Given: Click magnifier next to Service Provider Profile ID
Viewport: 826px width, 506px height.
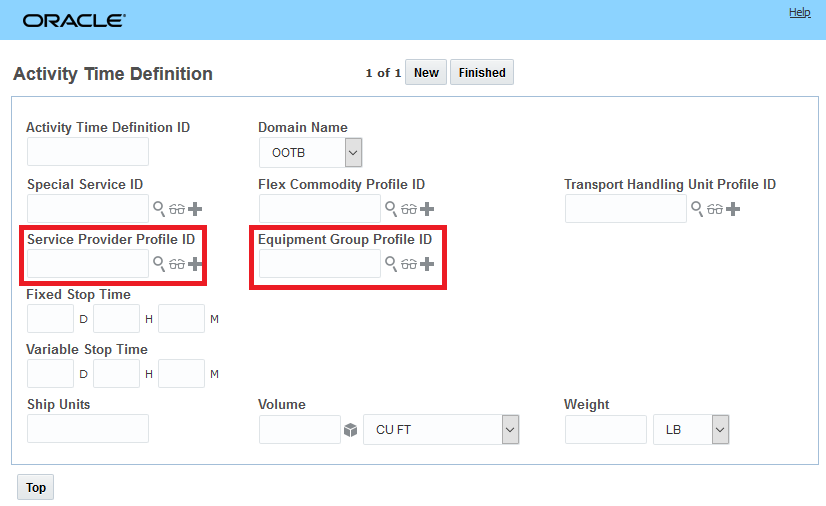Looking at the screenshot, I should click(158, 263).
